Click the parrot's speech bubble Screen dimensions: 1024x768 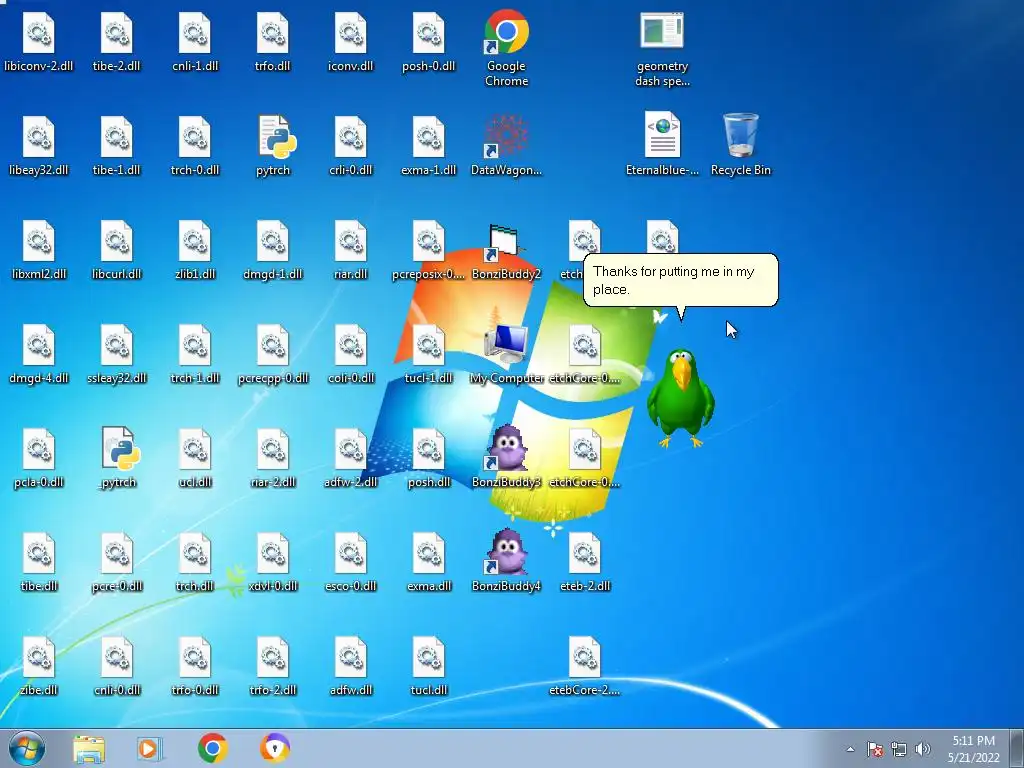coord(680,281)
